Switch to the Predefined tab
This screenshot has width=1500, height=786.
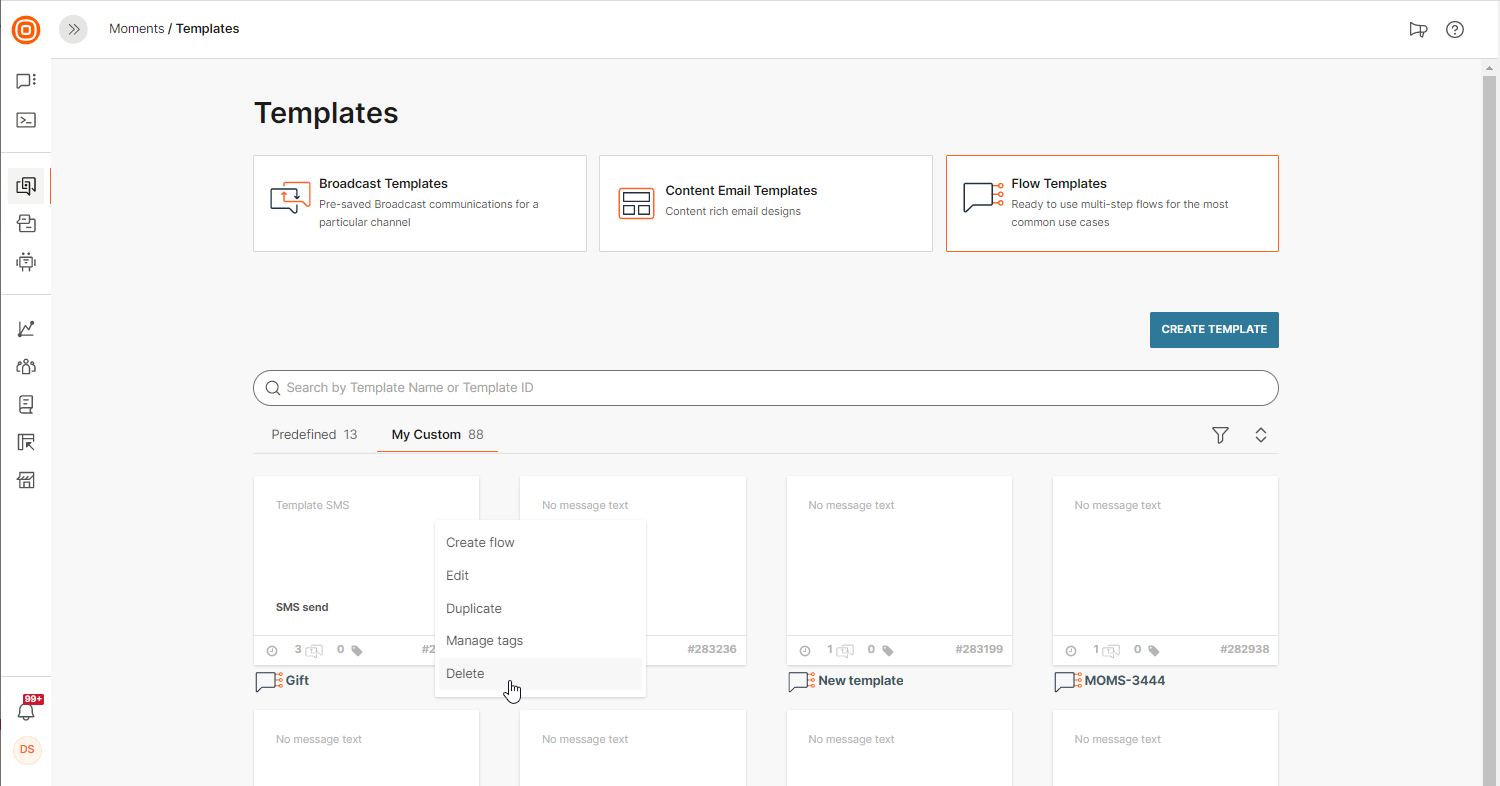click(314, 435)
